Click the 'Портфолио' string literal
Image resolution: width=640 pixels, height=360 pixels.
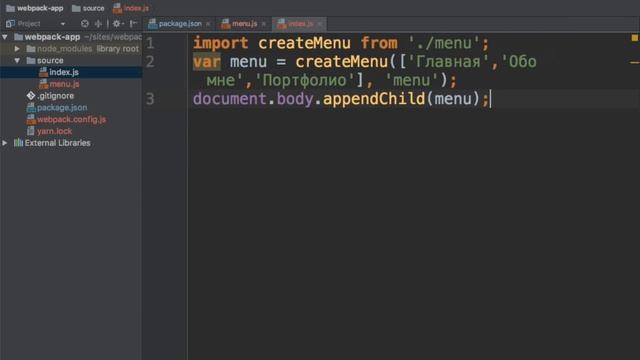305,80
